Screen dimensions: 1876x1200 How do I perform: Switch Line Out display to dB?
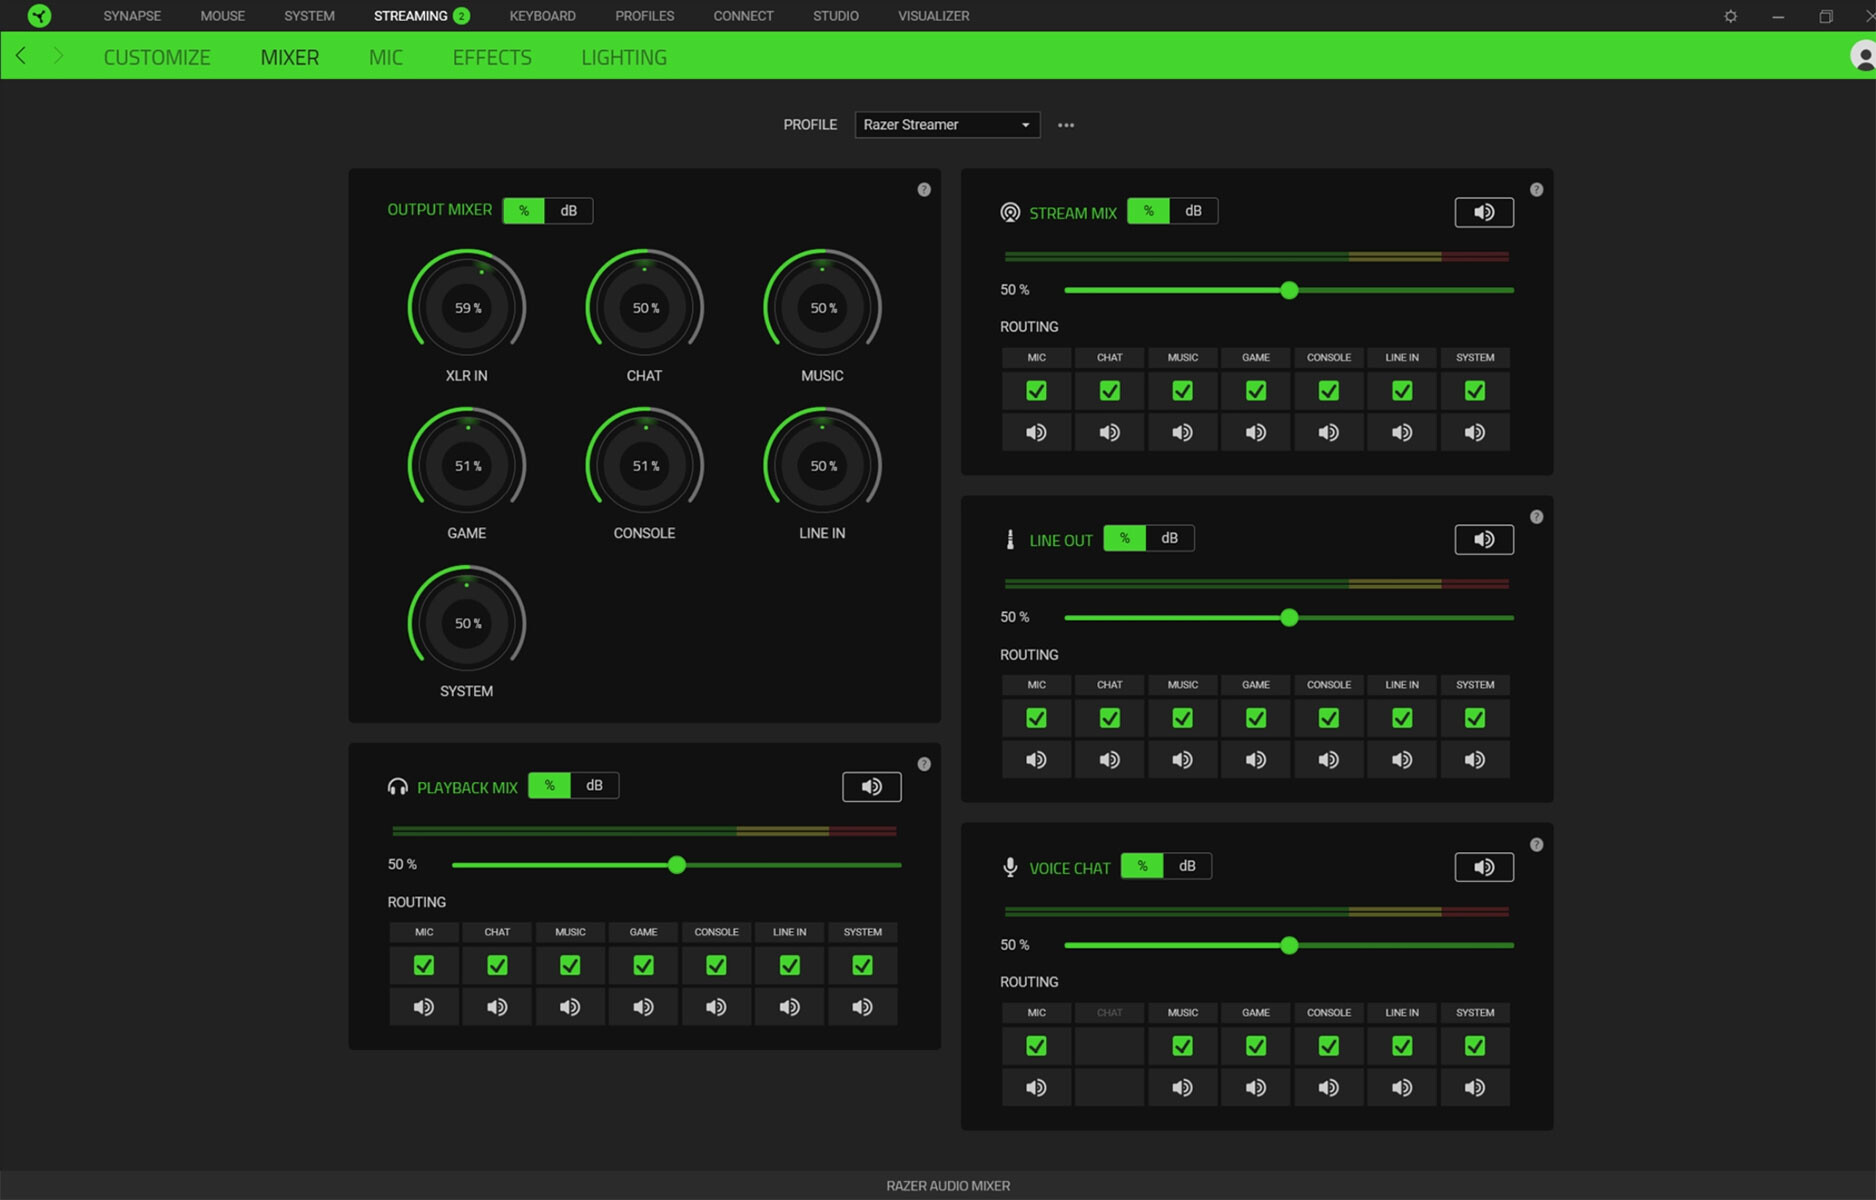click(x=1171, y=538)
